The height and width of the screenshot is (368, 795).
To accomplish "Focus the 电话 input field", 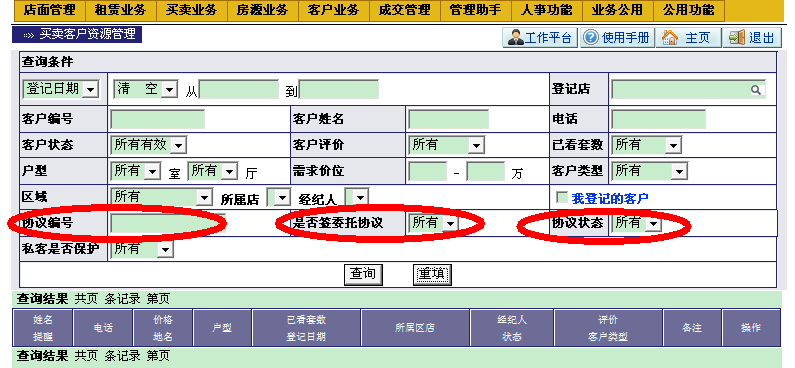I will click(x=659, y=119).
